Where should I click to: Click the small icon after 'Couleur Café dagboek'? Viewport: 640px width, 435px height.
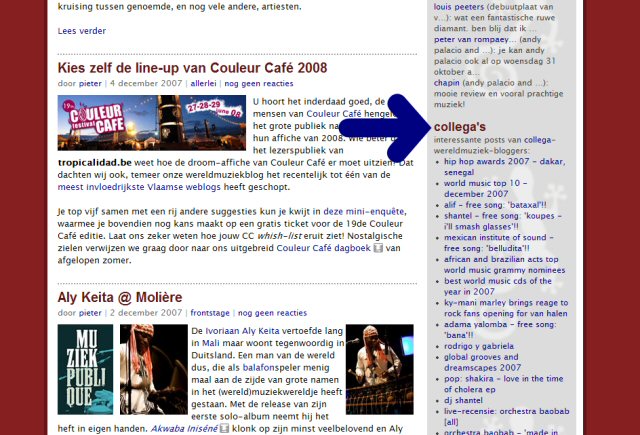pyautogui.click(x=378, y=248)
